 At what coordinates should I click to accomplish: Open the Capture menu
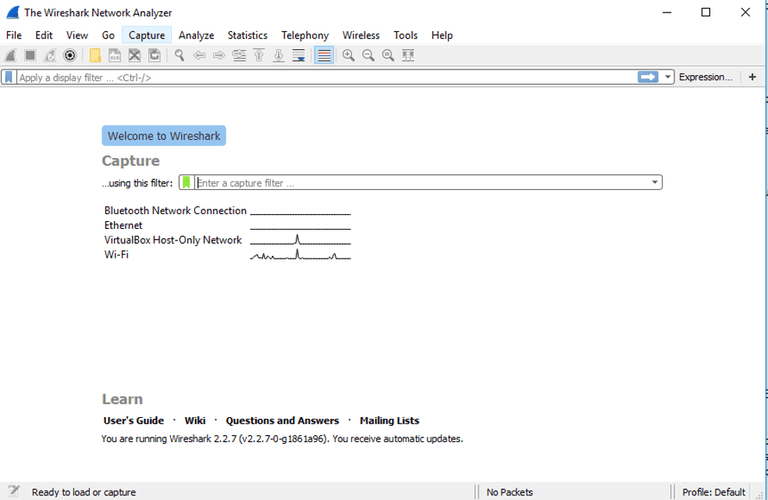point(146,35)
